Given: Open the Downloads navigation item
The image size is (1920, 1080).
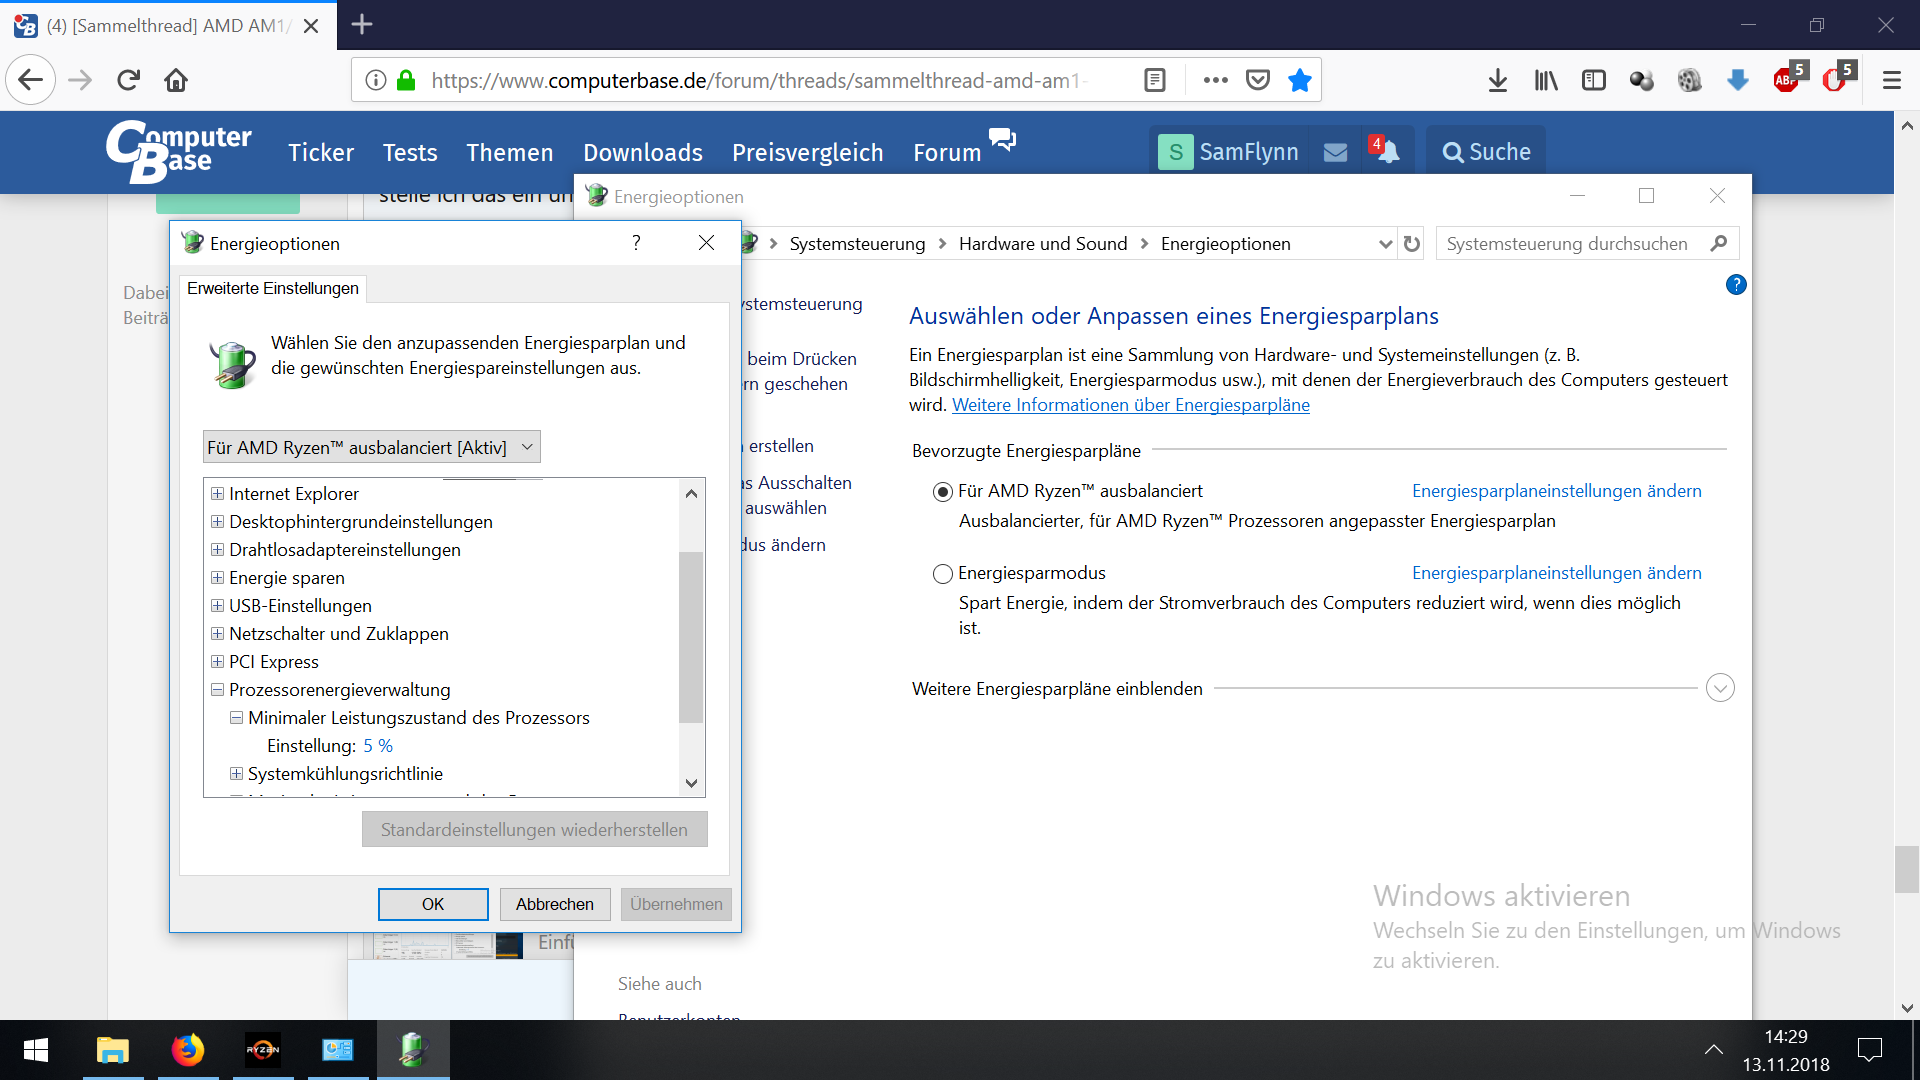Looking at the screenshot, I should 642,153.
